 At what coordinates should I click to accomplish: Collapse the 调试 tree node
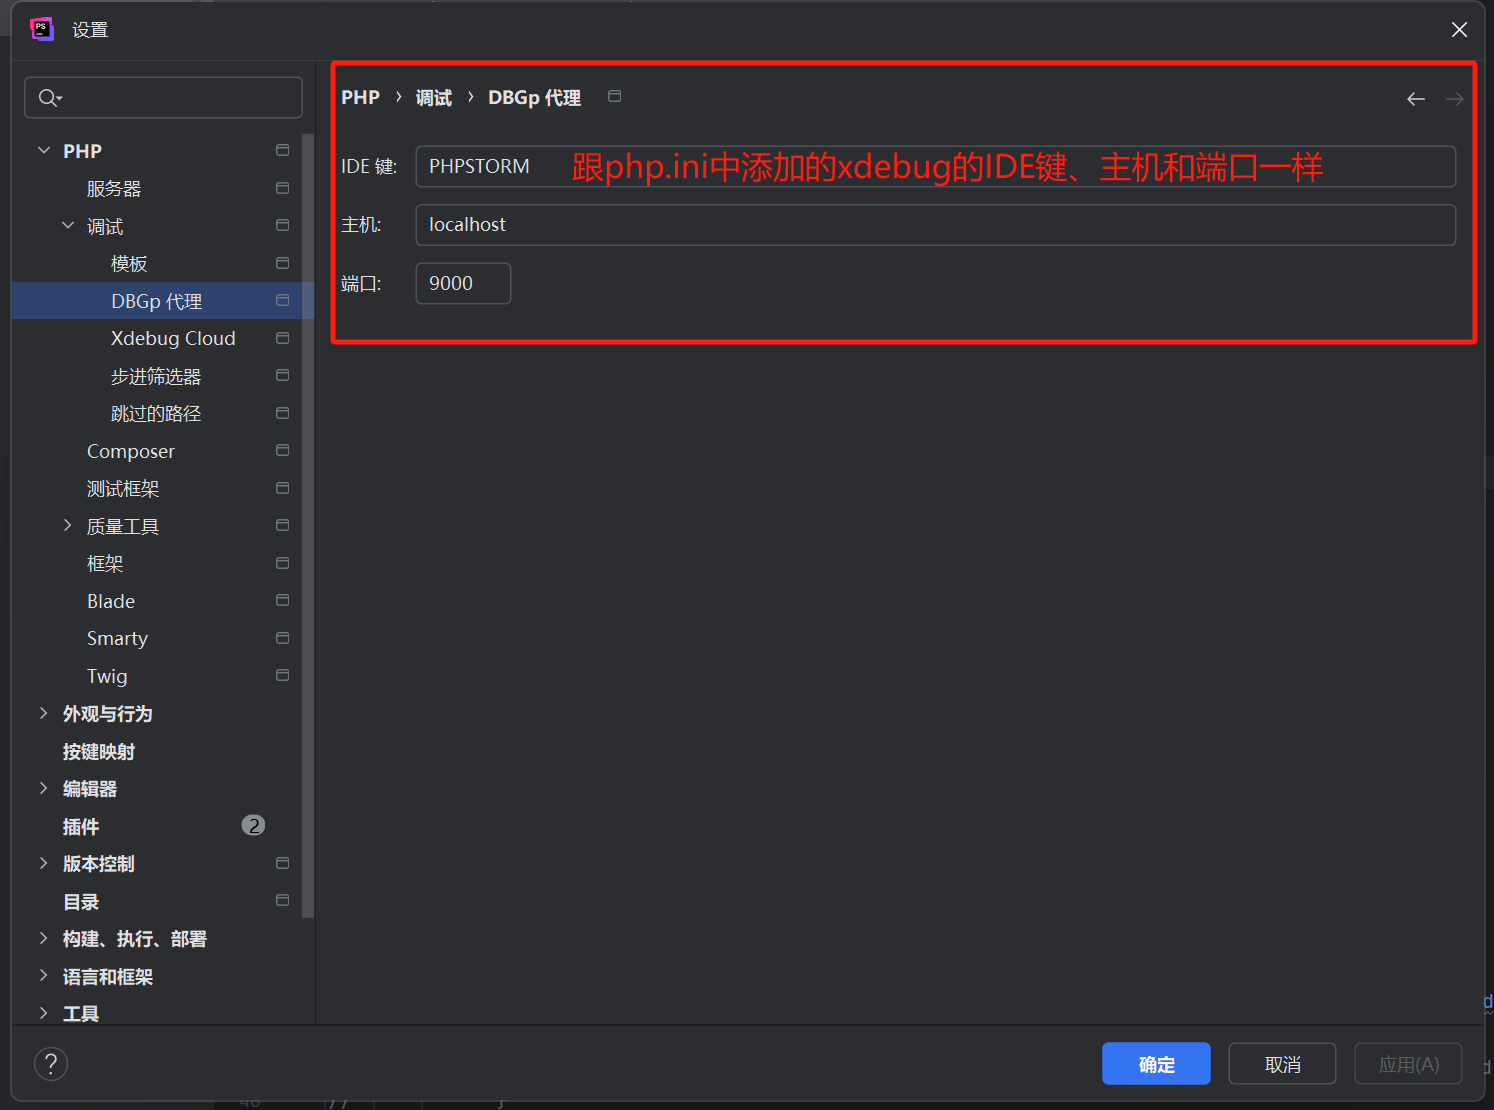click(68, 225)
